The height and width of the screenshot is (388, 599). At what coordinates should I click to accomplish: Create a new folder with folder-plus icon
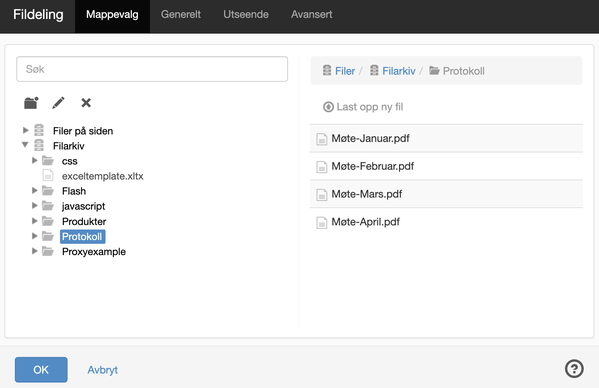(x=31, y=103)
